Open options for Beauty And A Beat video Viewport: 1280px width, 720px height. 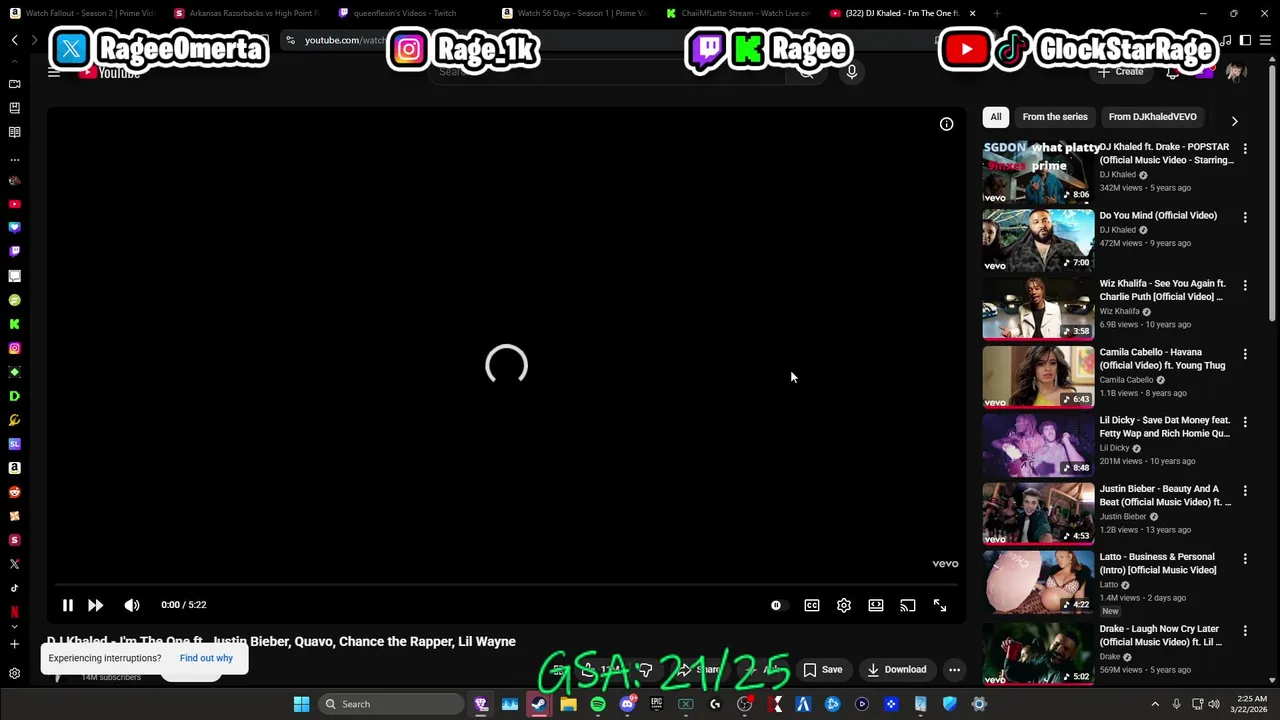(1245, 491)
